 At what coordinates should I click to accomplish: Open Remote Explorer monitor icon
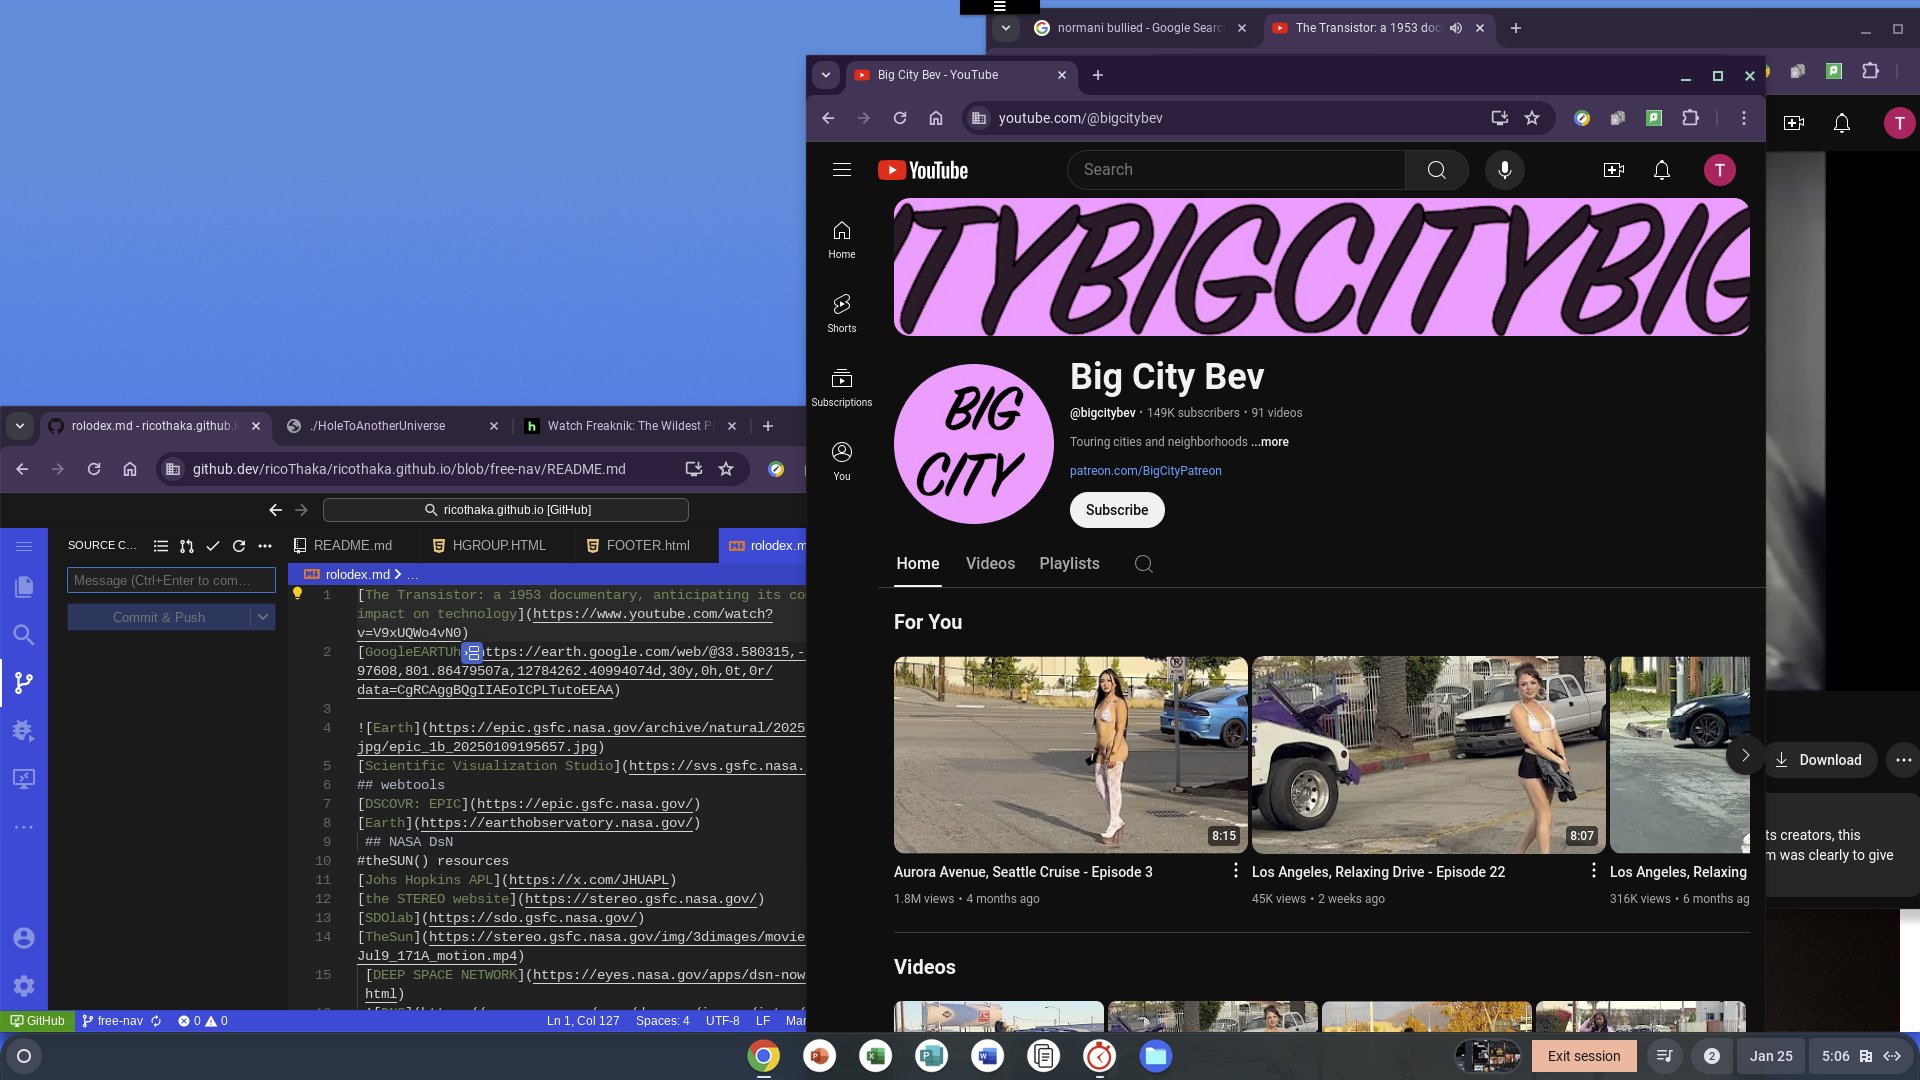click(24, 779)
